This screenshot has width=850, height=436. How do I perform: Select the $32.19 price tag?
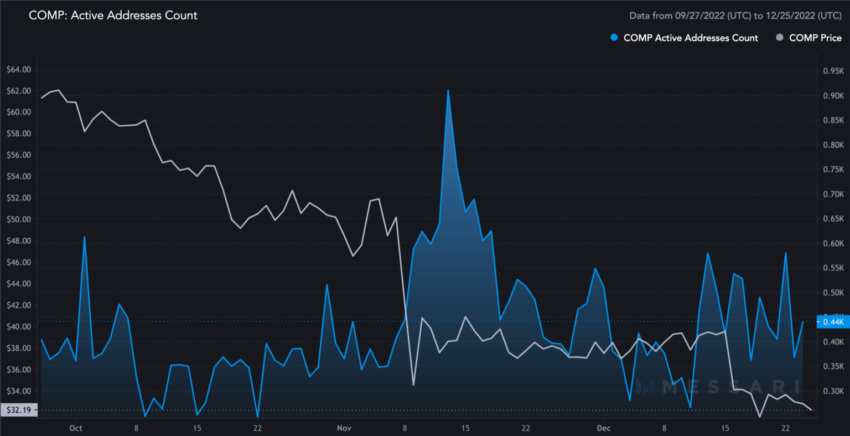click(19, 410)
